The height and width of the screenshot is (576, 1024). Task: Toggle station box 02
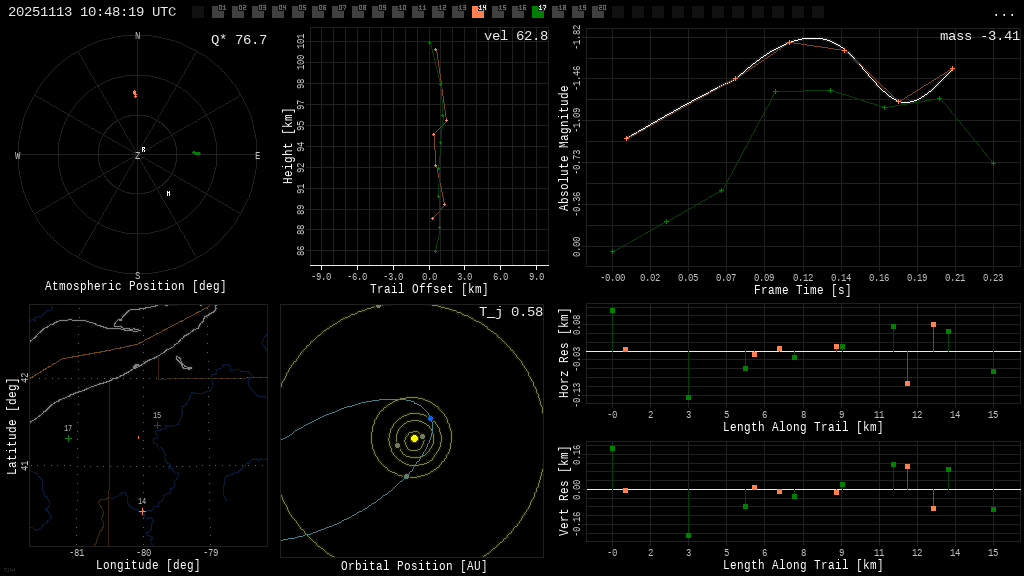pos(238,12)
